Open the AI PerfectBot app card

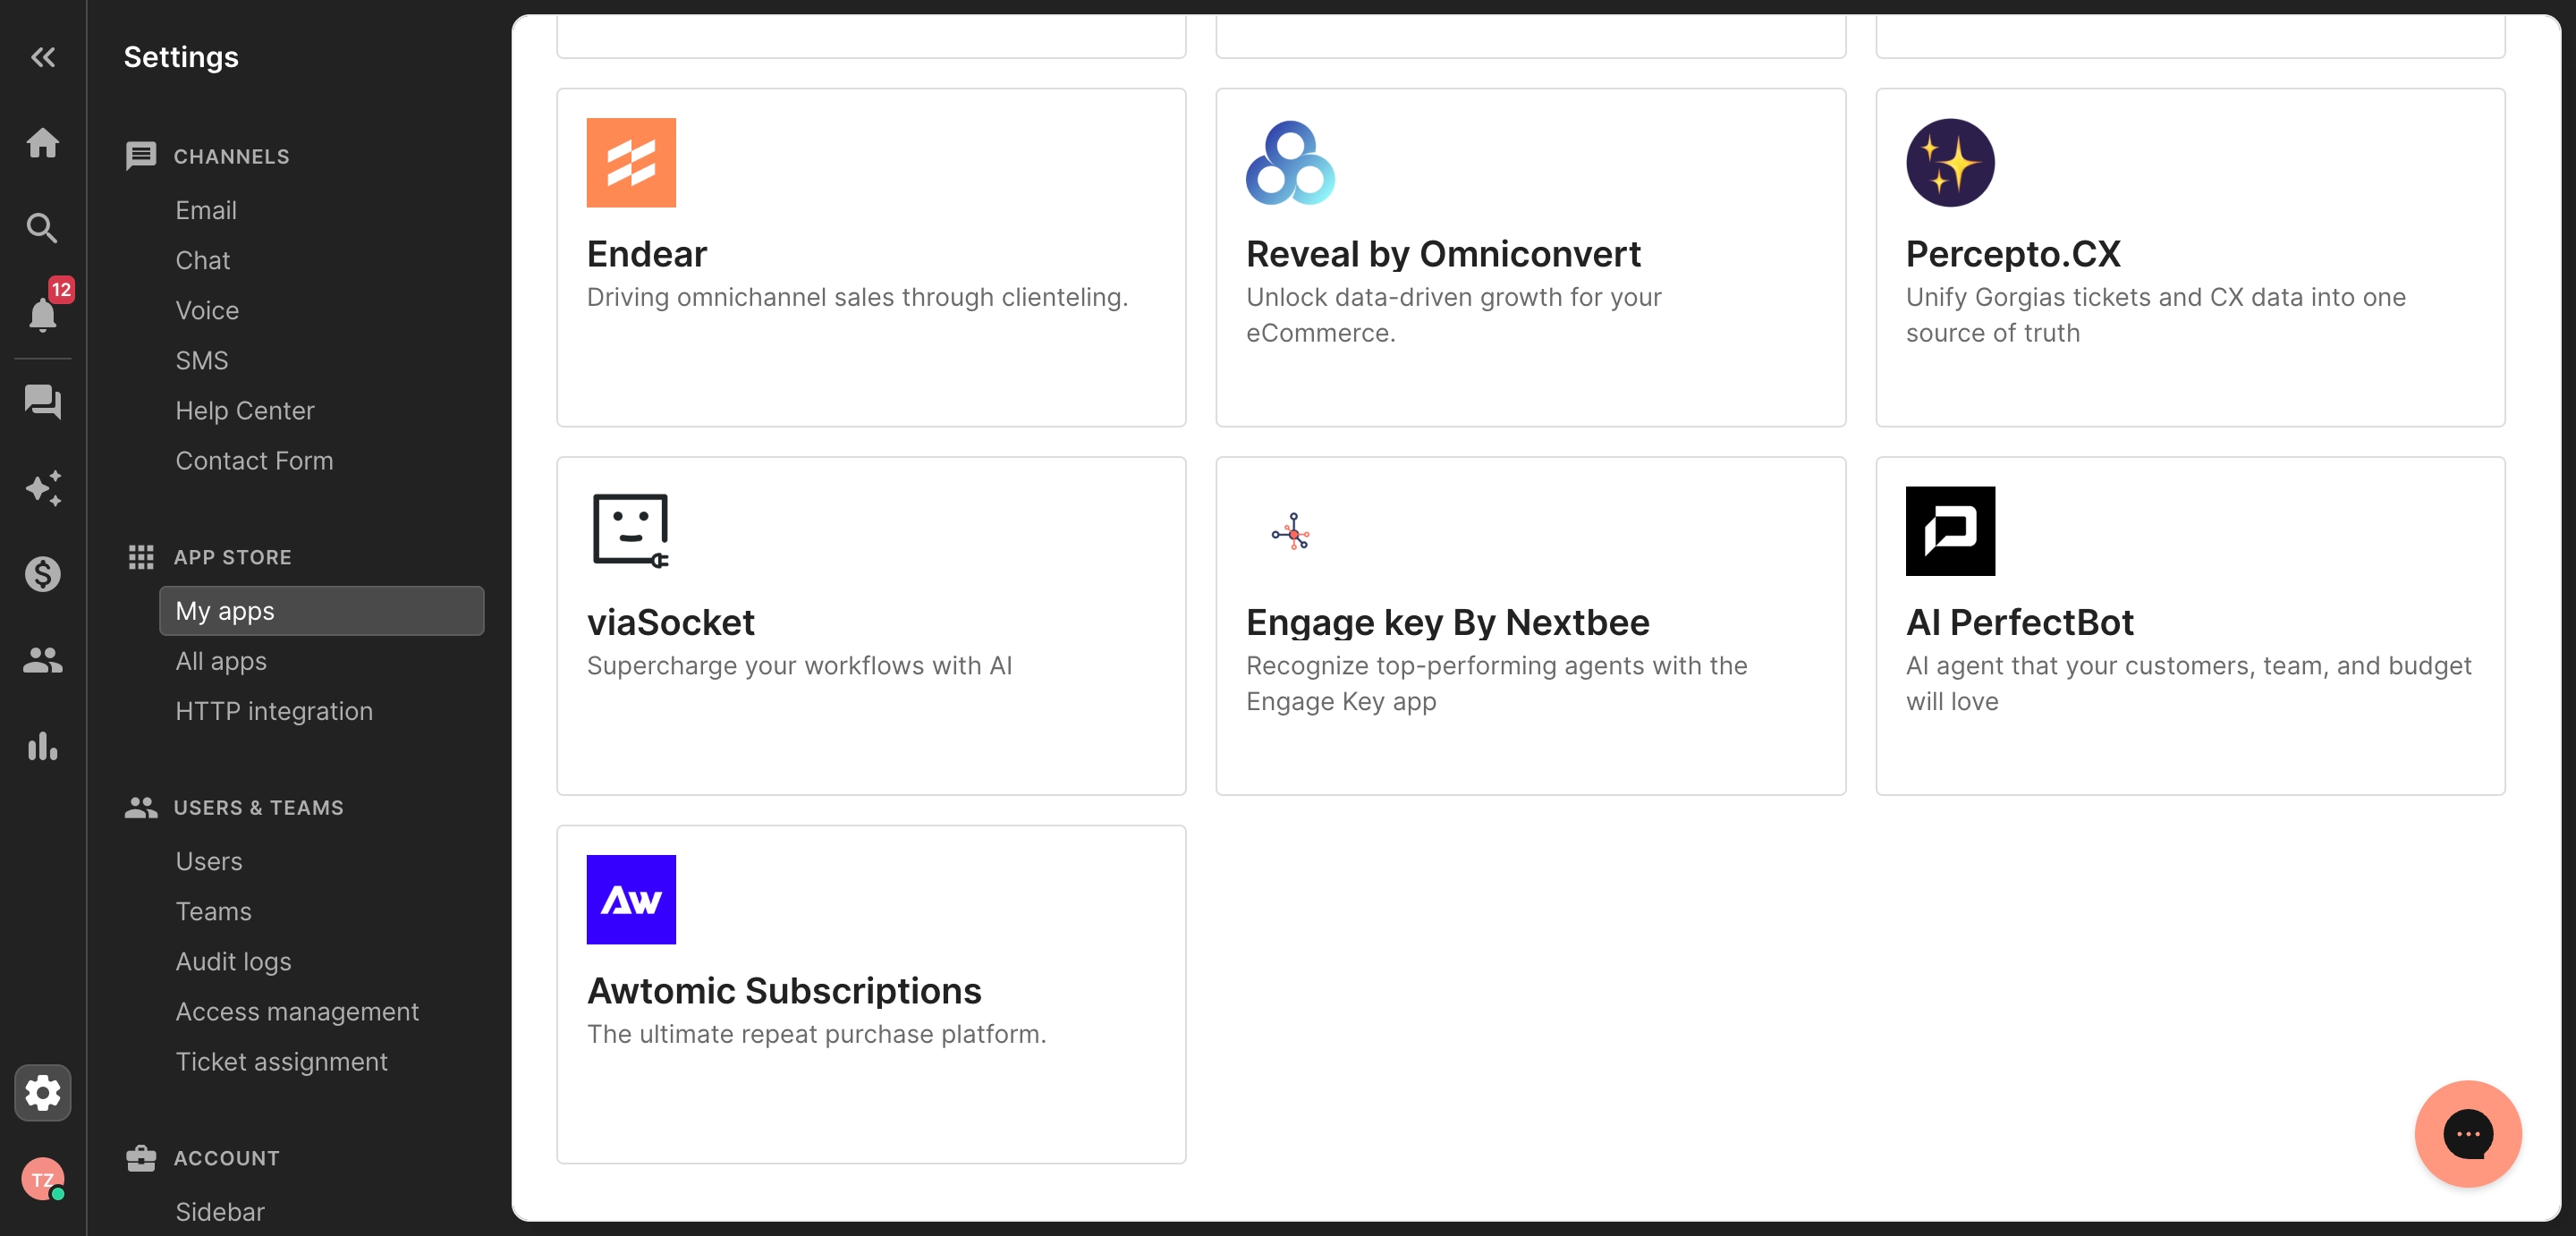tap(2190, 626)
